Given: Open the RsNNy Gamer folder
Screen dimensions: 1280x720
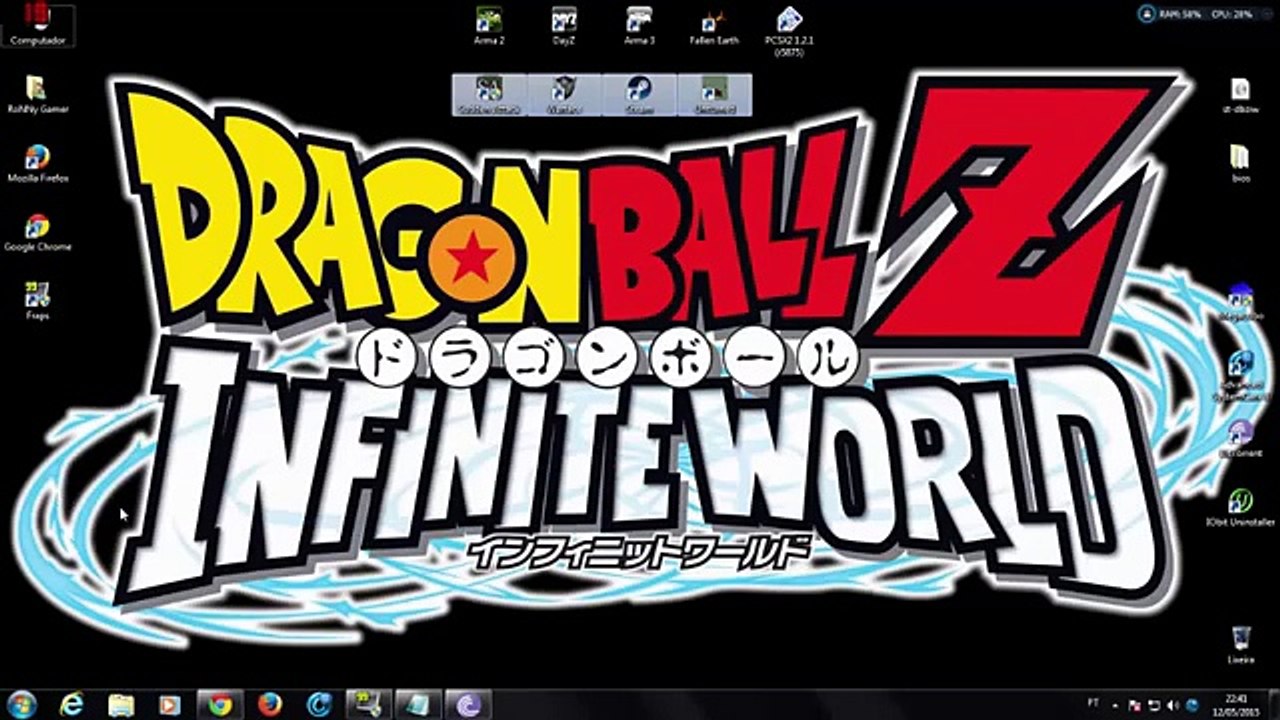Looking at the screenshot, I should pos(37,94).
